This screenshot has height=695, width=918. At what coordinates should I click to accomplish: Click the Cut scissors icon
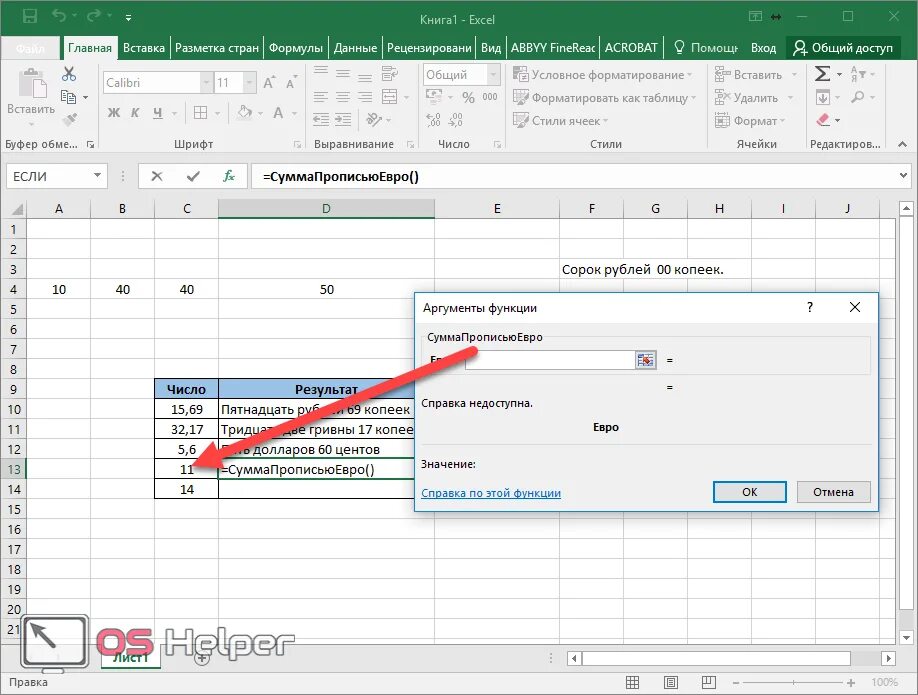click(69, 74)
